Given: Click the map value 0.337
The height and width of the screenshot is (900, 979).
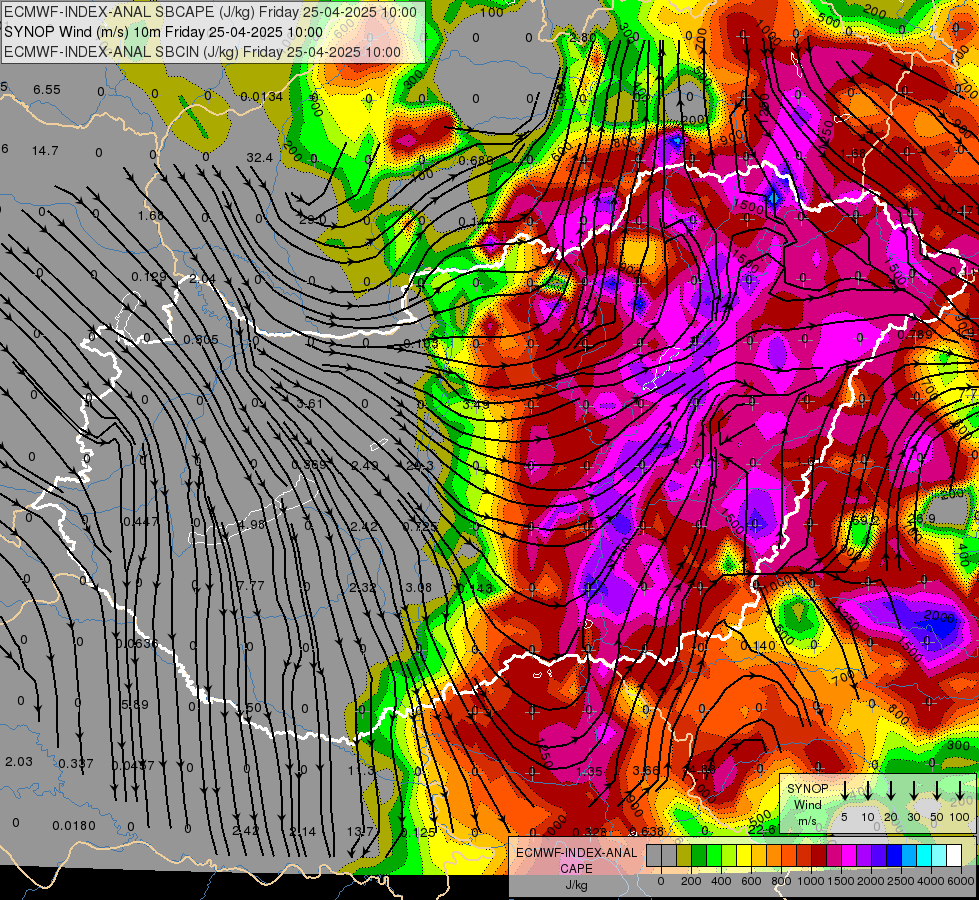Looking at the screenshot, I should point(76,763).
